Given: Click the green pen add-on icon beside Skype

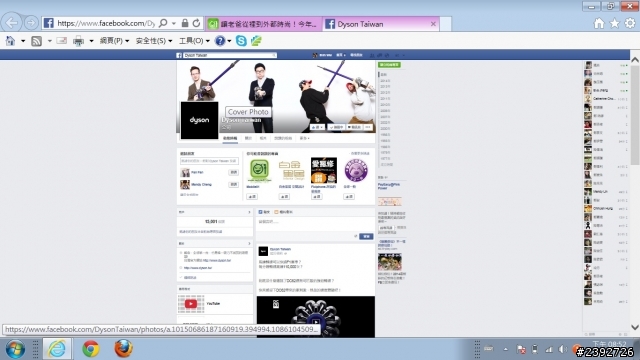Looking at the screenshot, I should pos(256,41).
